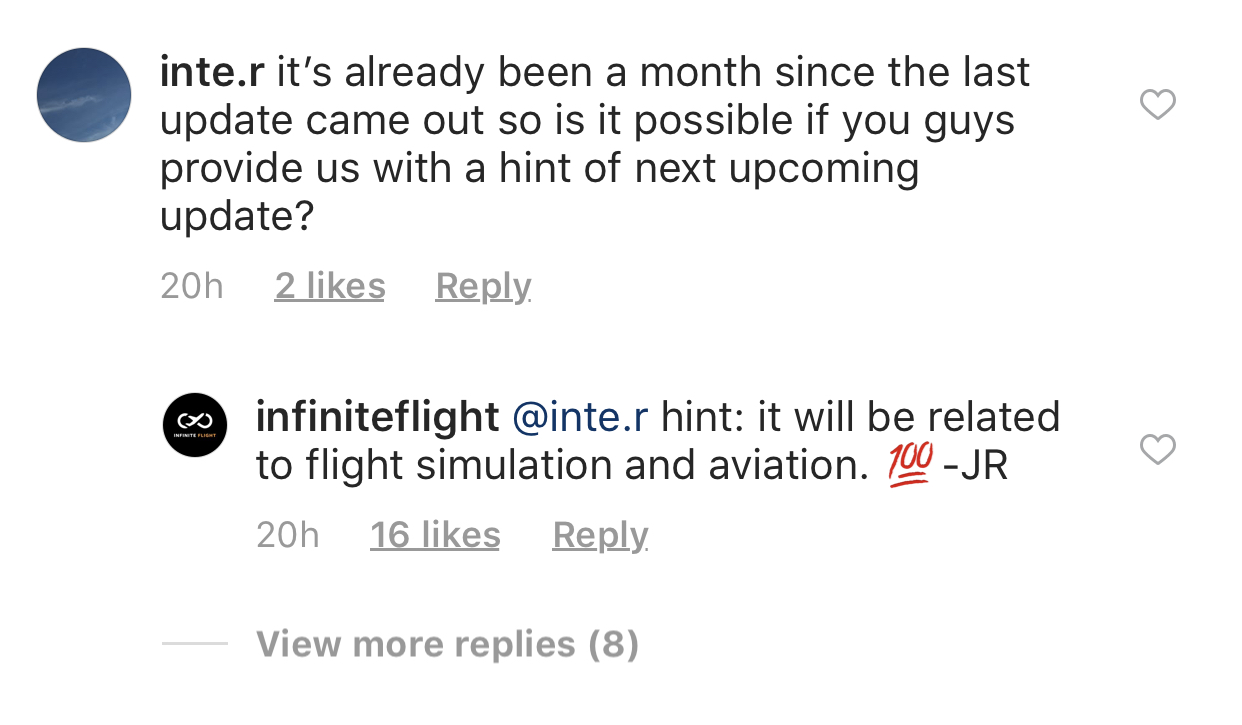Click the red 100 emoji
The width and height of the screenshot is (1242, 725).
(x=910, y=466)
